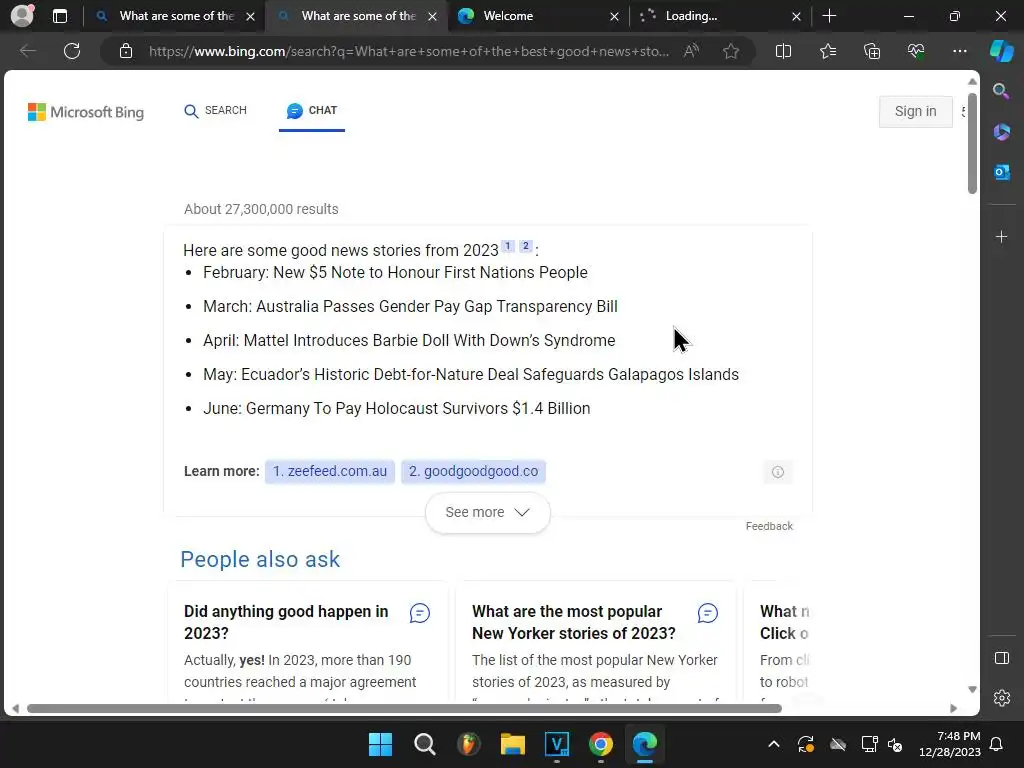Add this page to favorites star

[x=731, y=51]
